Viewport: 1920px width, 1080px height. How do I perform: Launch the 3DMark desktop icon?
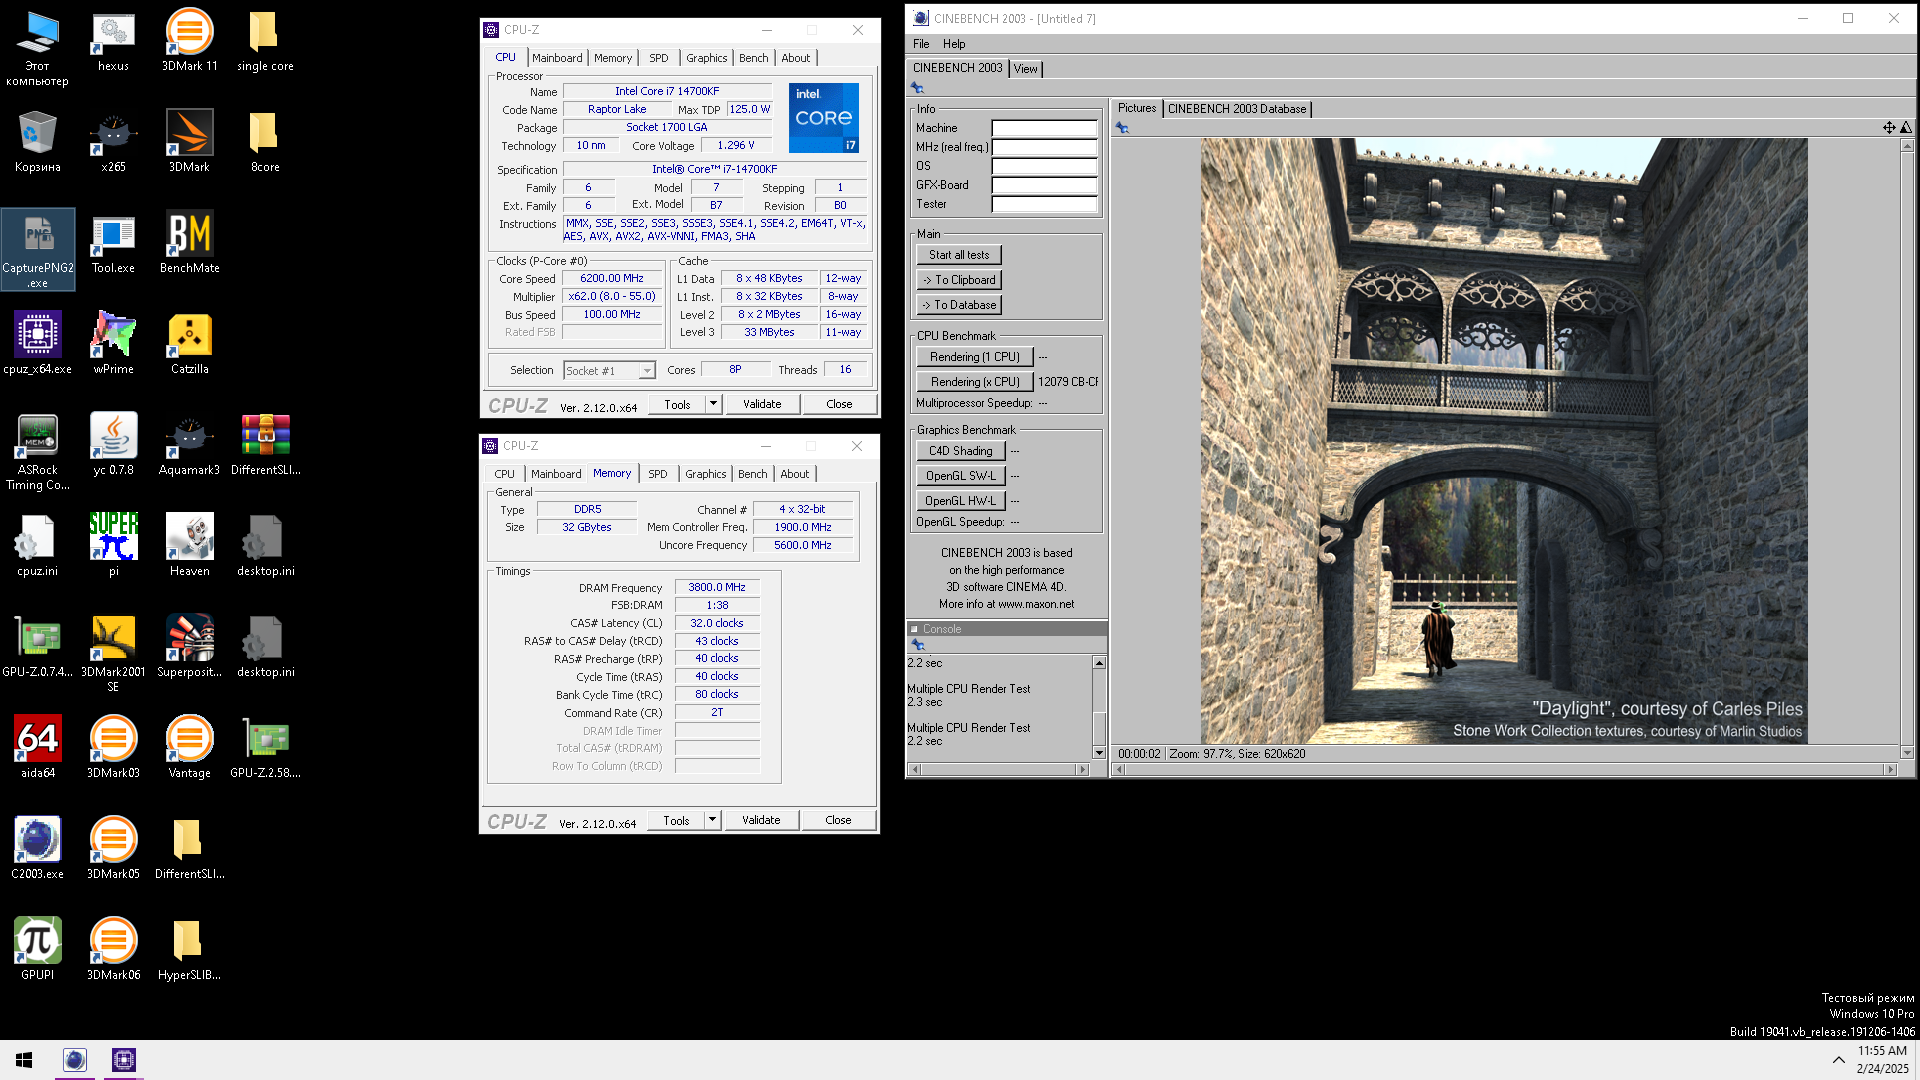coord(189,142)
